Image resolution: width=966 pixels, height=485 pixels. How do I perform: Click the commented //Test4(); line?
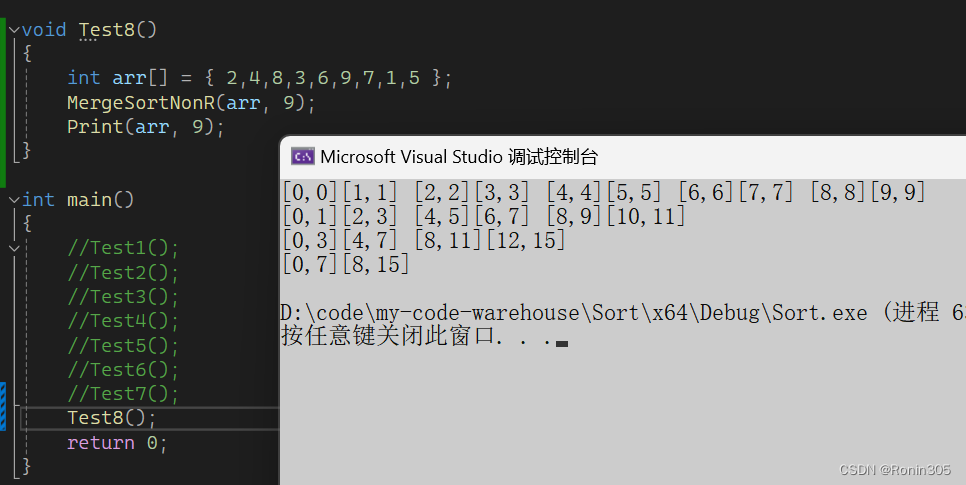122,321
